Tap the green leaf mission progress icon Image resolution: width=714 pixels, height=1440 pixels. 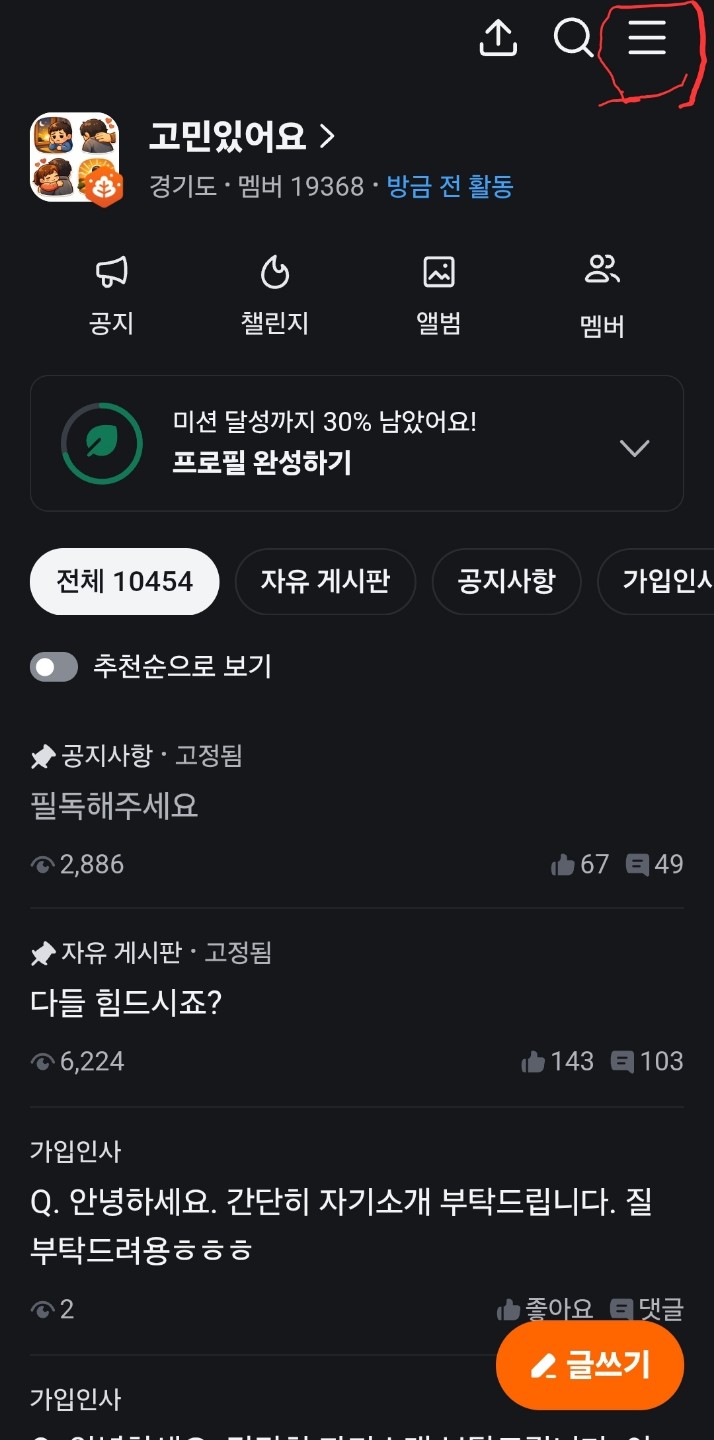102,443
